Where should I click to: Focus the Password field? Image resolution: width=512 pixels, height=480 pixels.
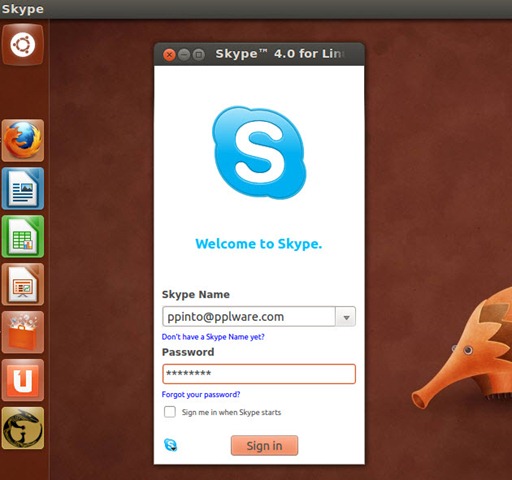pos(259,374)
